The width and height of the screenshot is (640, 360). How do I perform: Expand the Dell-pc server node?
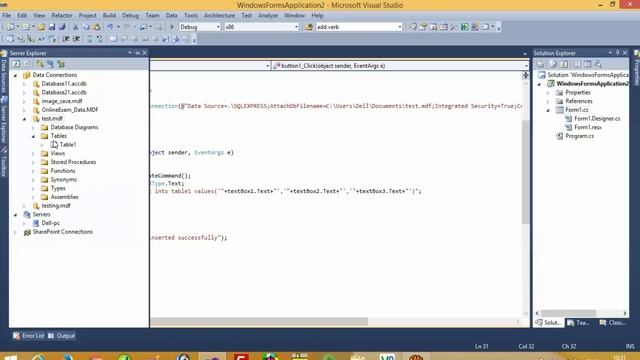(25, 223)
